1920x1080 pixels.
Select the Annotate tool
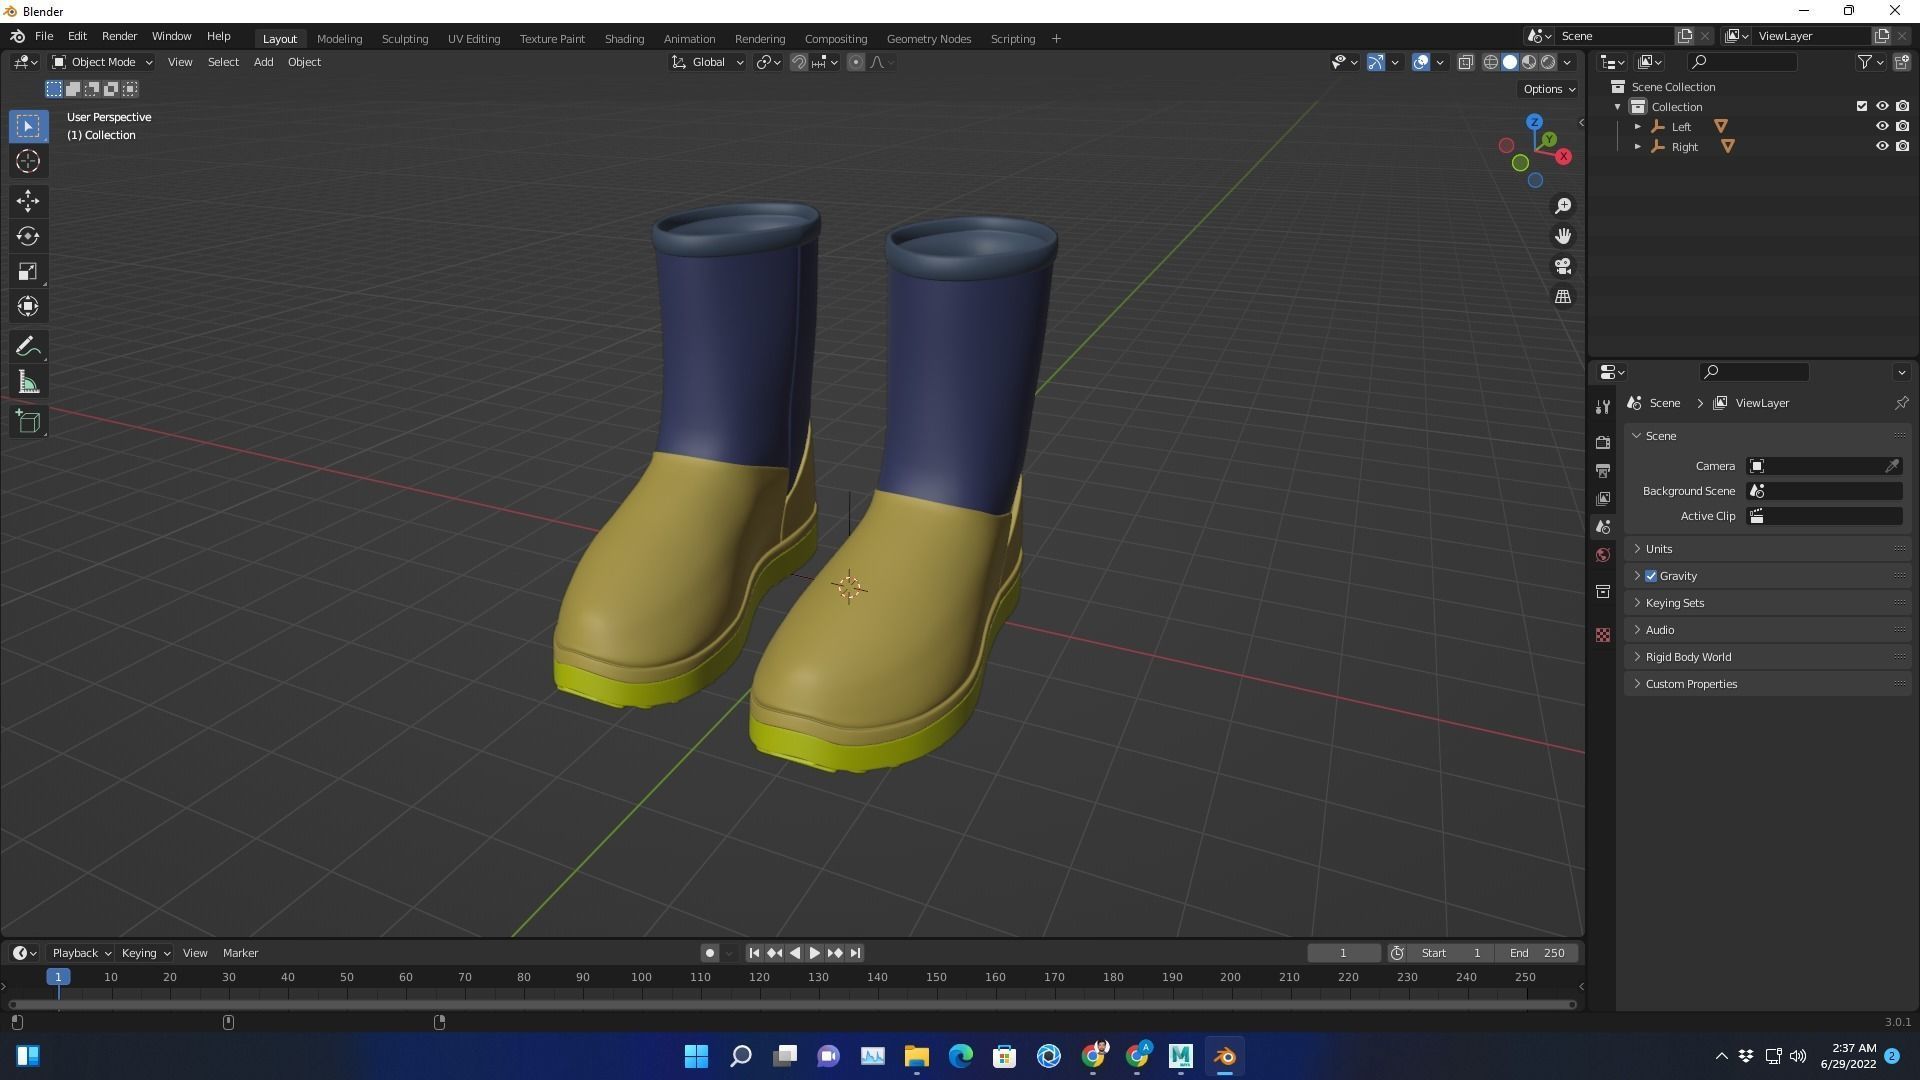[28, 347]
